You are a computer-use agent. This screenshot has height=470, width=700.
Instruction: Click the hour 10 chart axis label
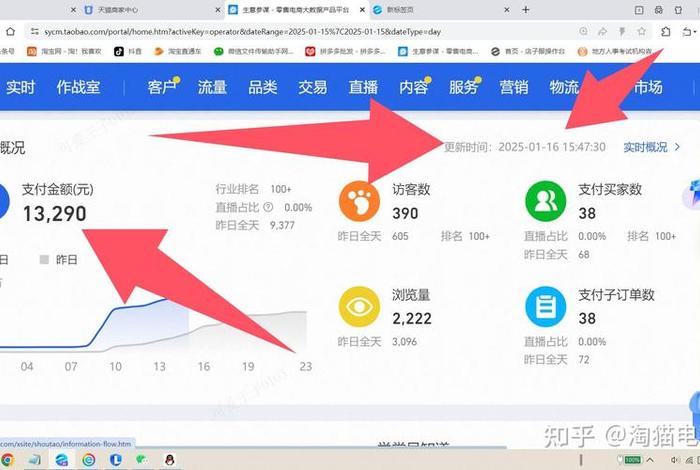coord(116,367)
